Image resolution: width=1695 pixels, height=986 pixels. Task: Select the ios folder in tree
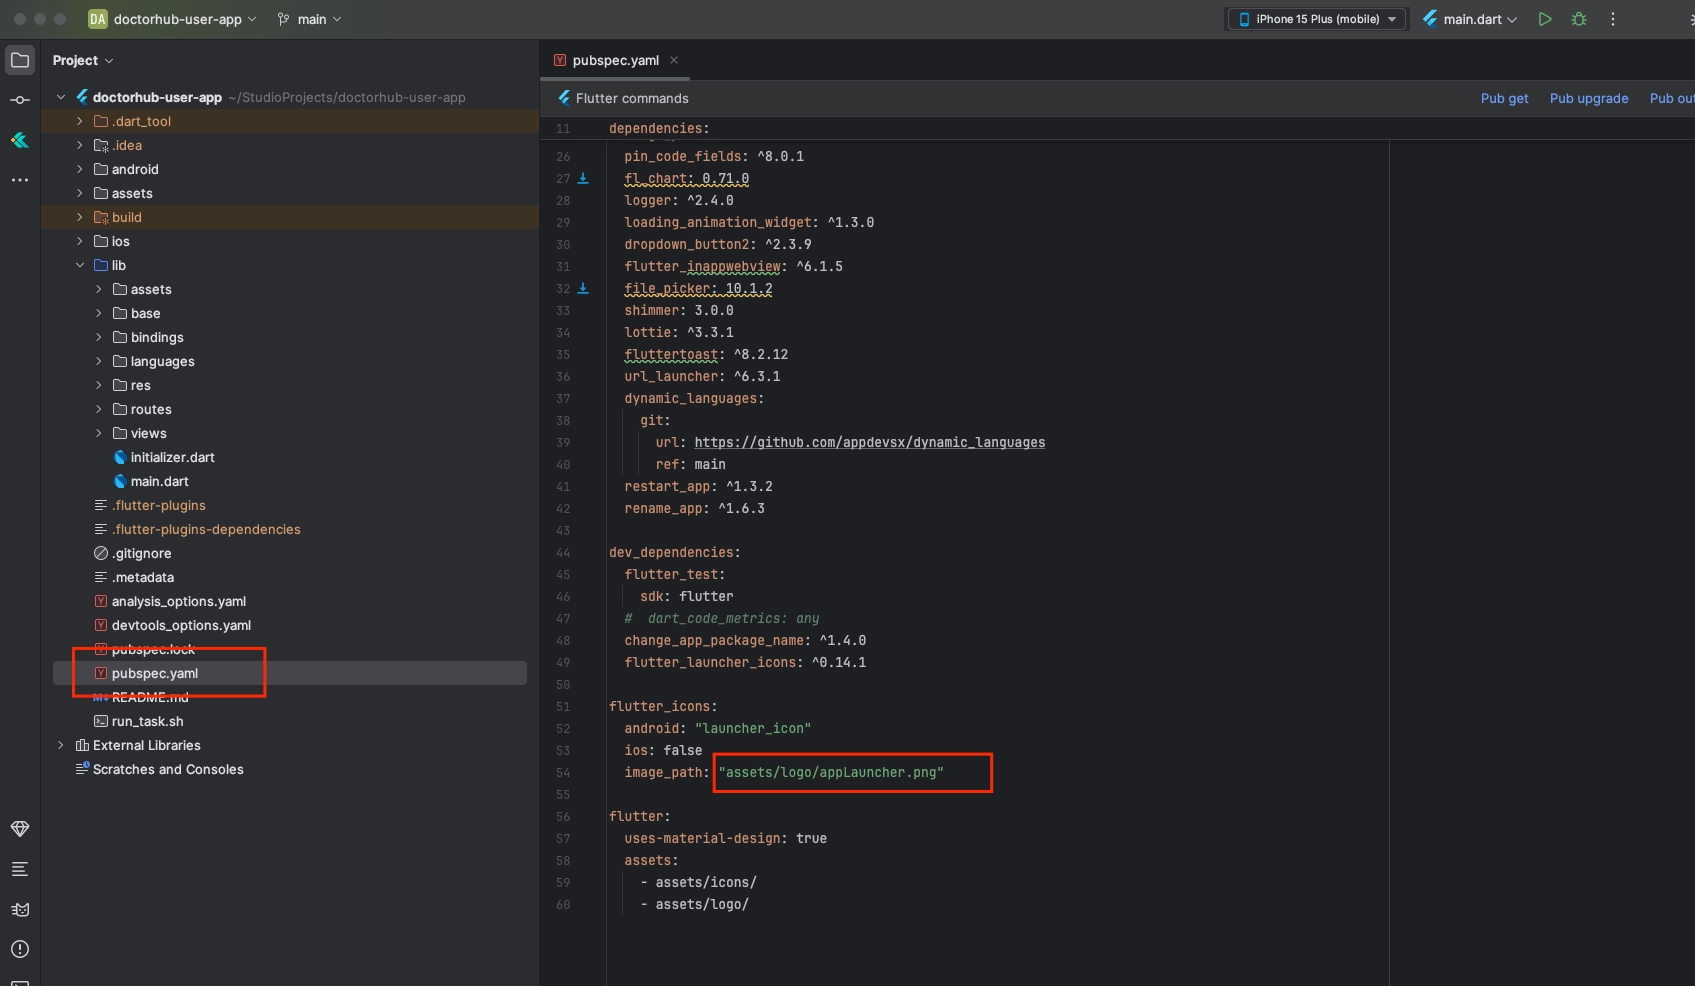click(x=121, y=241)
